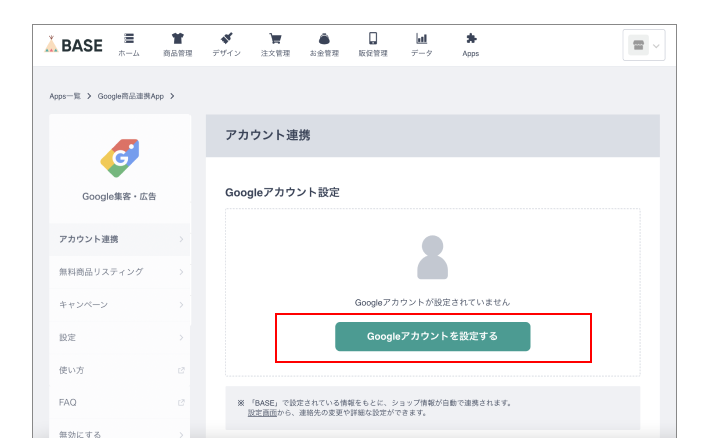713x438 pixels.
Task: Click the BASE logo
Action: point(74,45)
